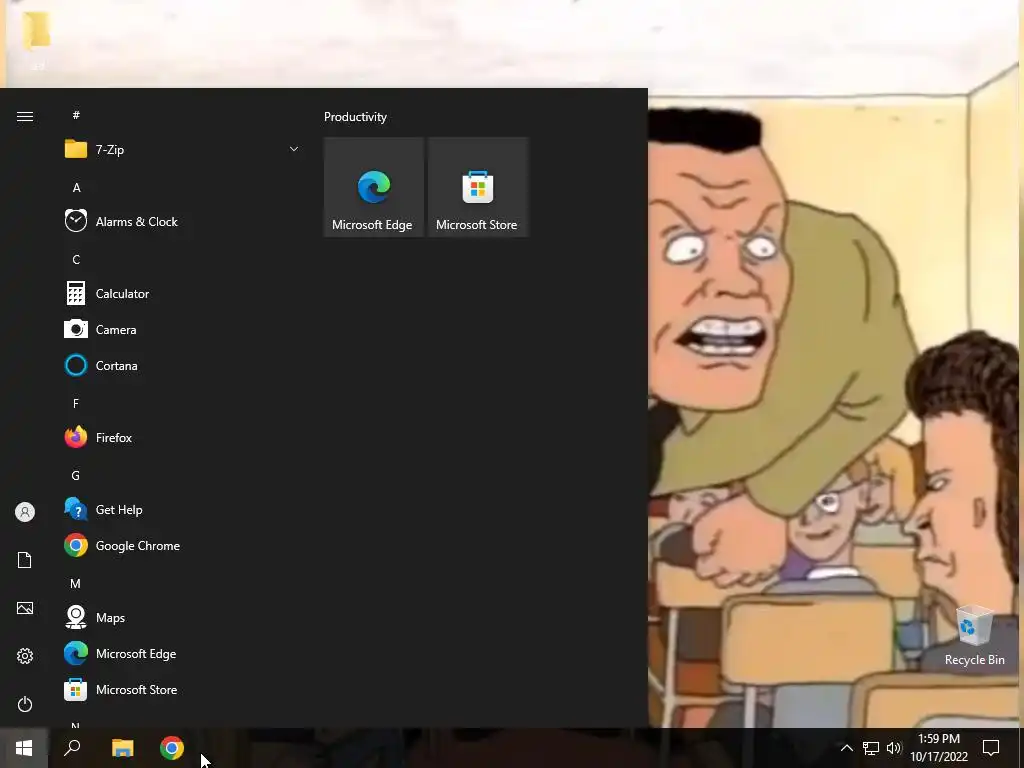The image size is (1024, 768).
Task: Click the Microsoft Edge tile under Productivity
Action: point(374,187)
